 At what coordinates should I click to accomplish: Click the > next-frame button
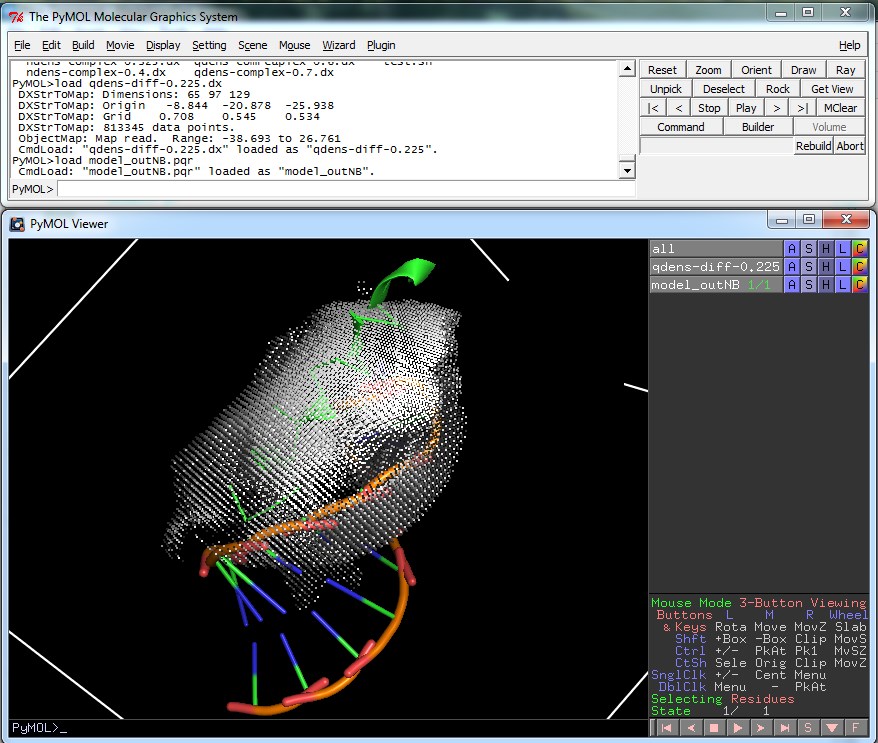[777, 108]
